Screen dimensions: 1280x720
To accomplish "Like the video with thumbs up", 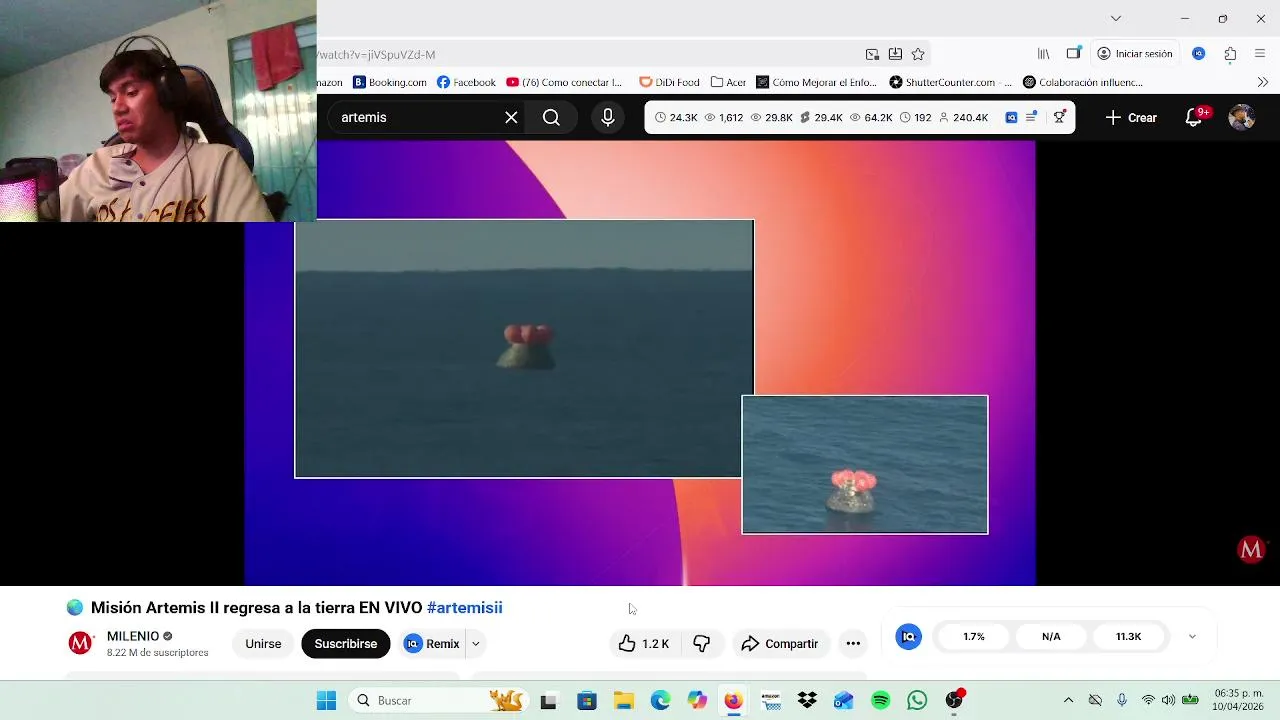I will (x=644, y=644).
